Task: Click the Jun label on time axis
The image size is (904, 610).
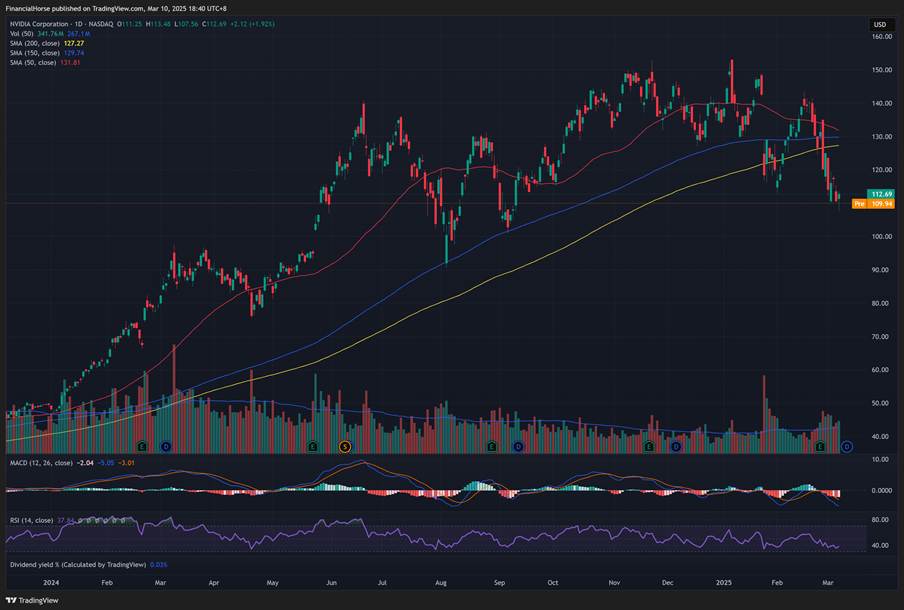Action: click(x=332, y=583)
